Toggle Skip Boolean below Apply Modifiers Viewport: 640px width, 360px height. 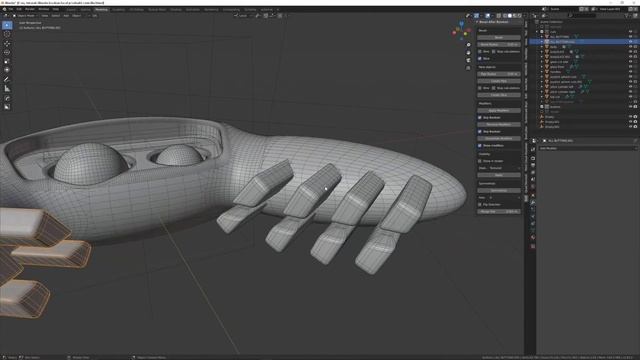click(480, 118)
